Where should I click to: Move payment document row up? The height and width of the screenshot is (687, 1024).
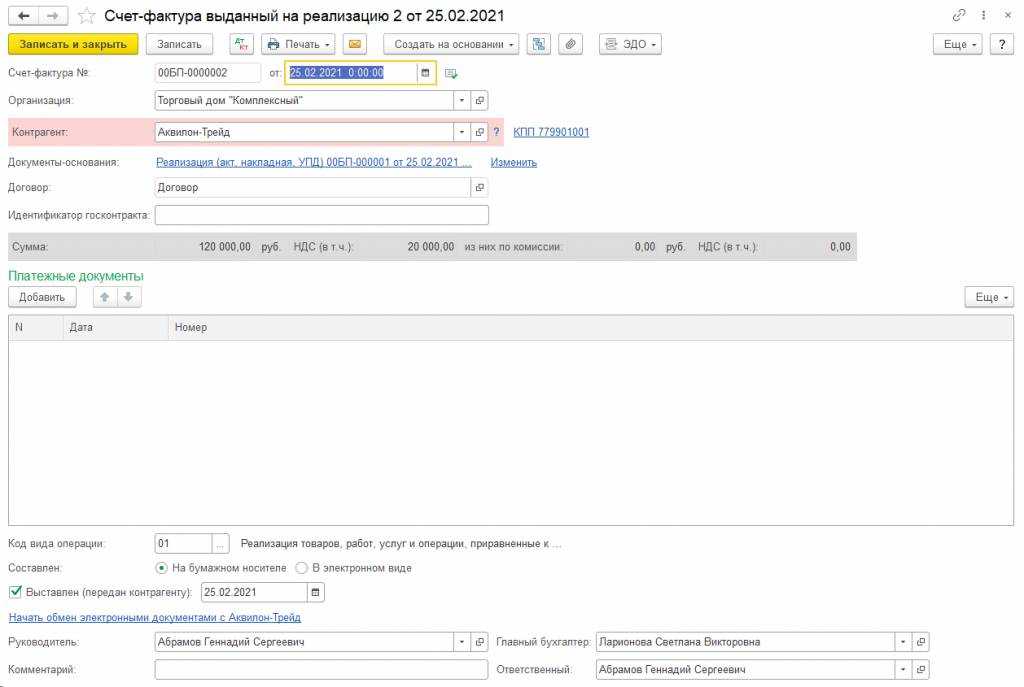pos(104,297)
